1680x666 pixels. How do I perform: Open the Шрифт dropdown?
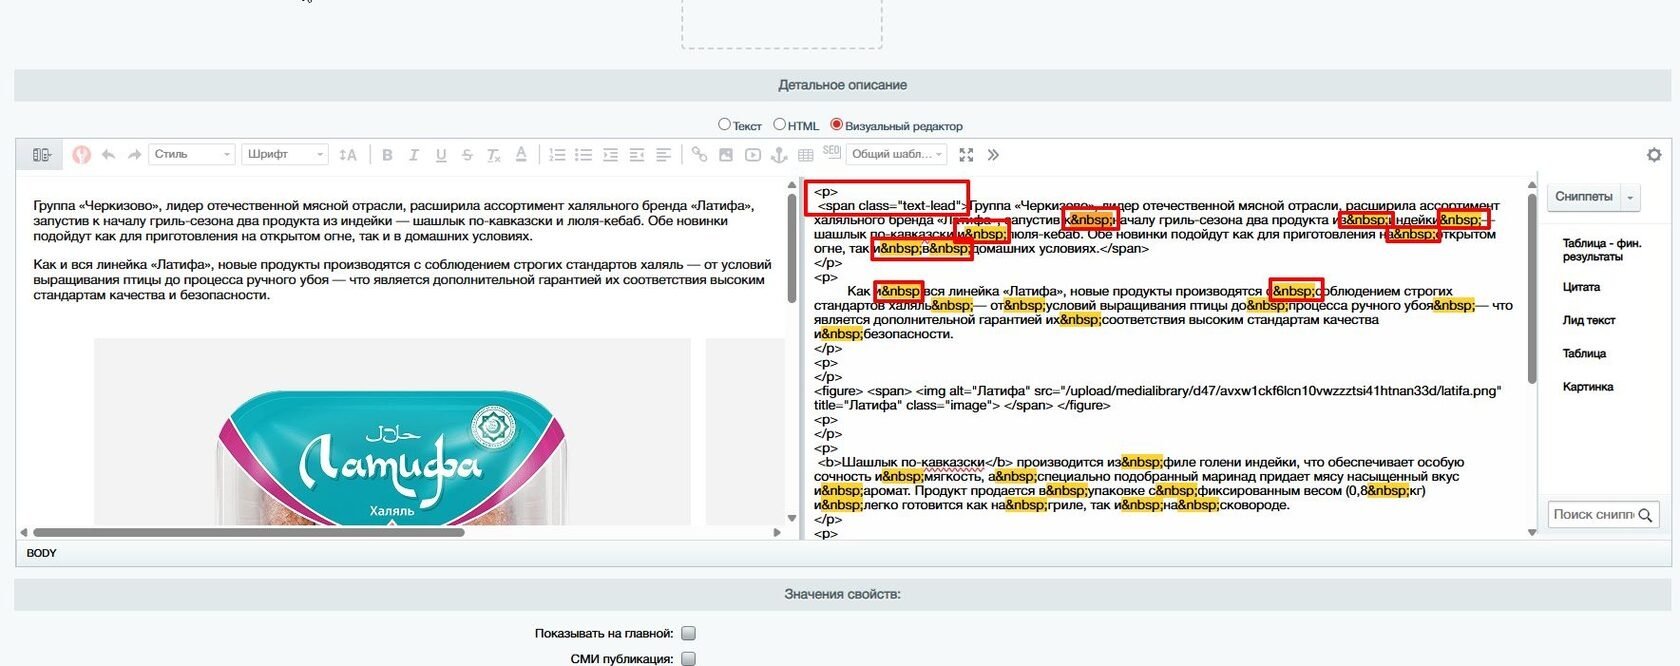pyautogui.click(x=285, y=154)
